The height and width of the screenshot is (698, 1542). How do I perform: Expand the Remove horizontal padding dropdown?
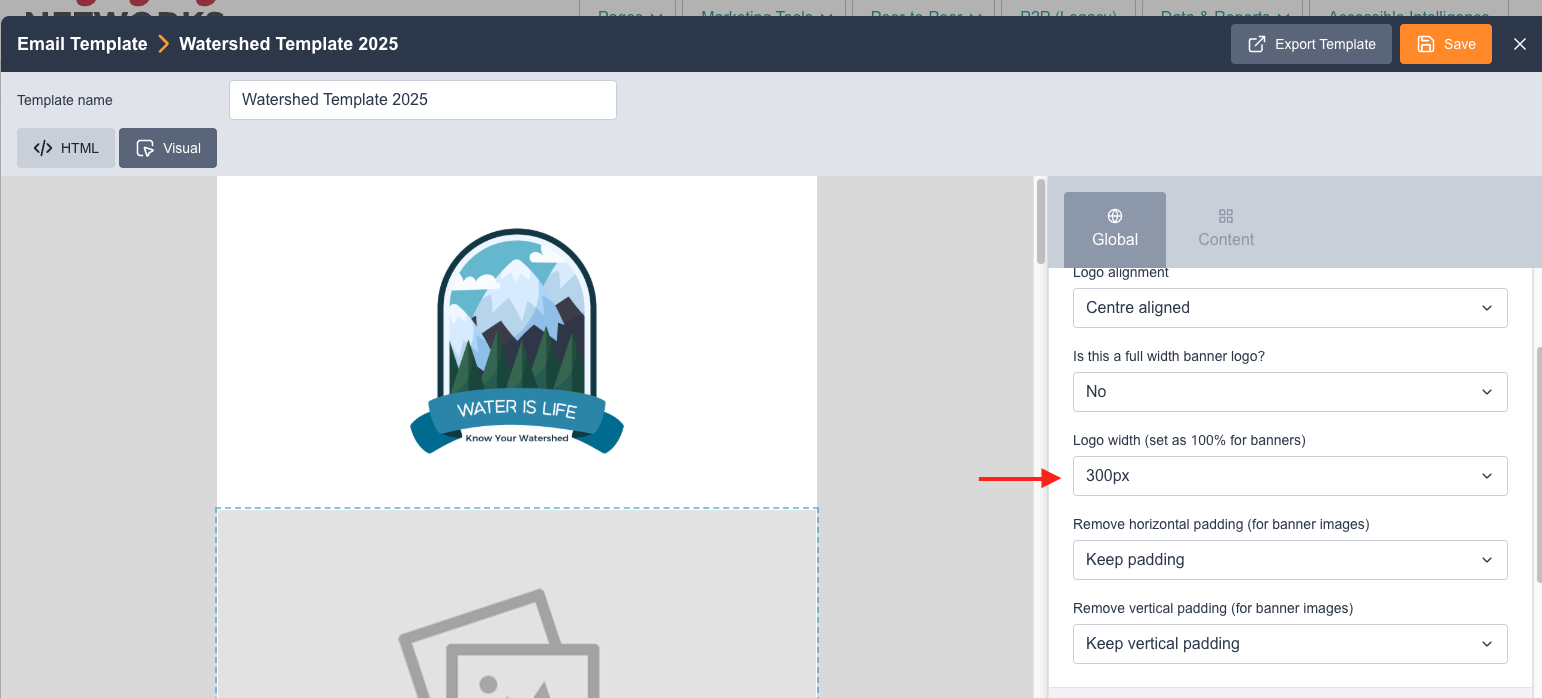point(1289,560)
